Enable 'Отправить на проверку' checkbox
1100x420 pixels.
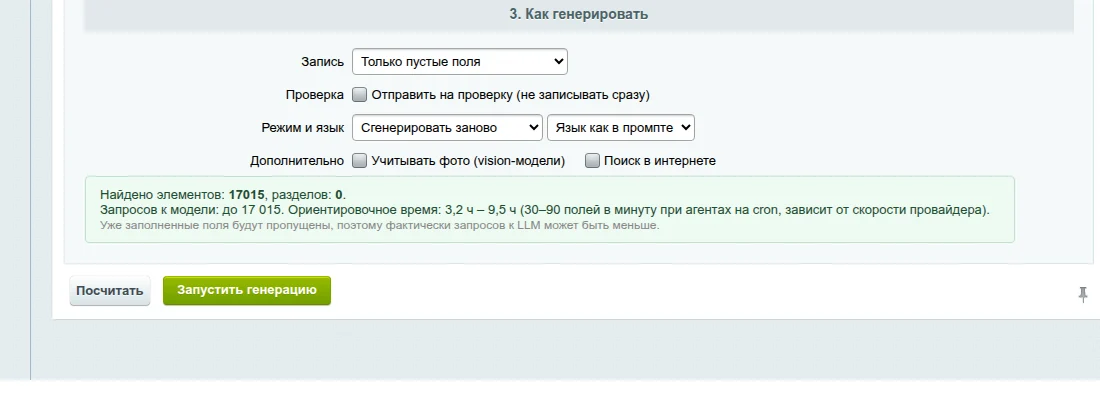359,94
